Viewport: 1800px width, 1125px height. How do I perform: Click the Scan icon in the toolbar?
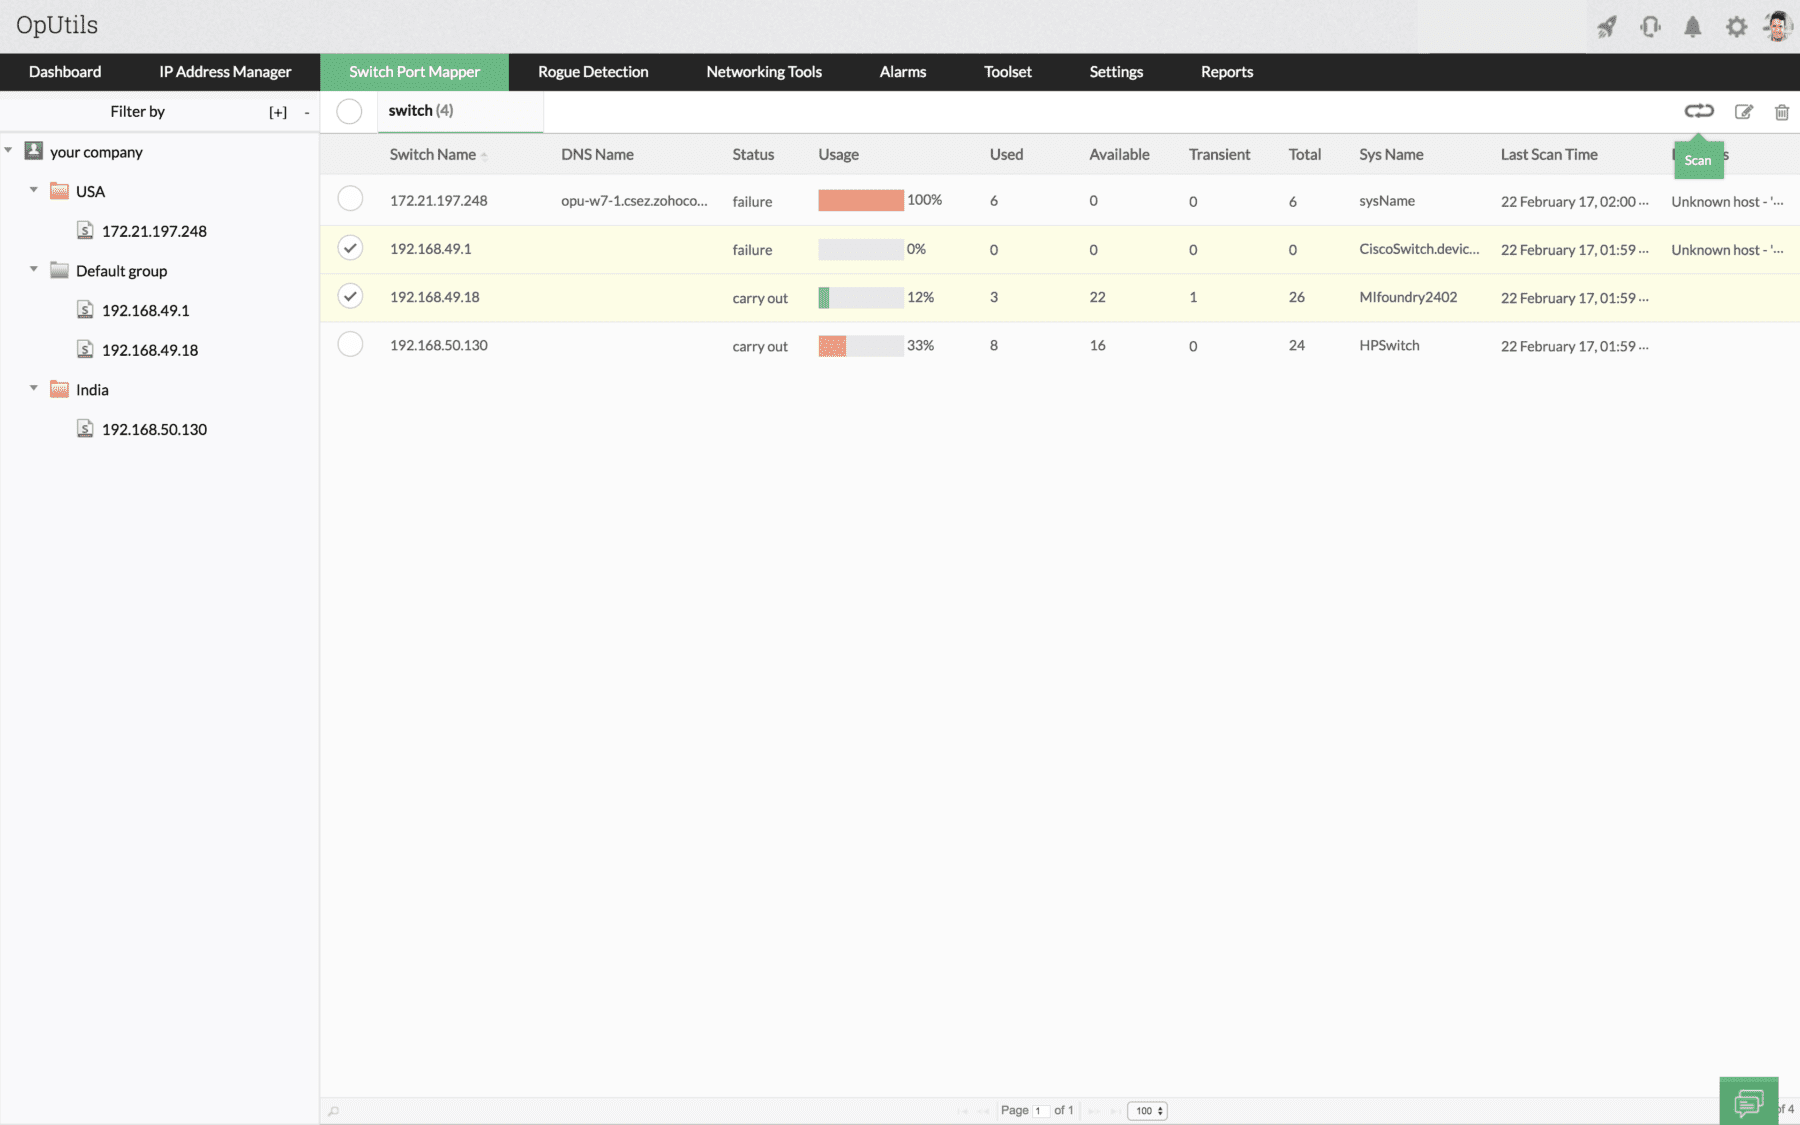click(x=1698, y=111)
